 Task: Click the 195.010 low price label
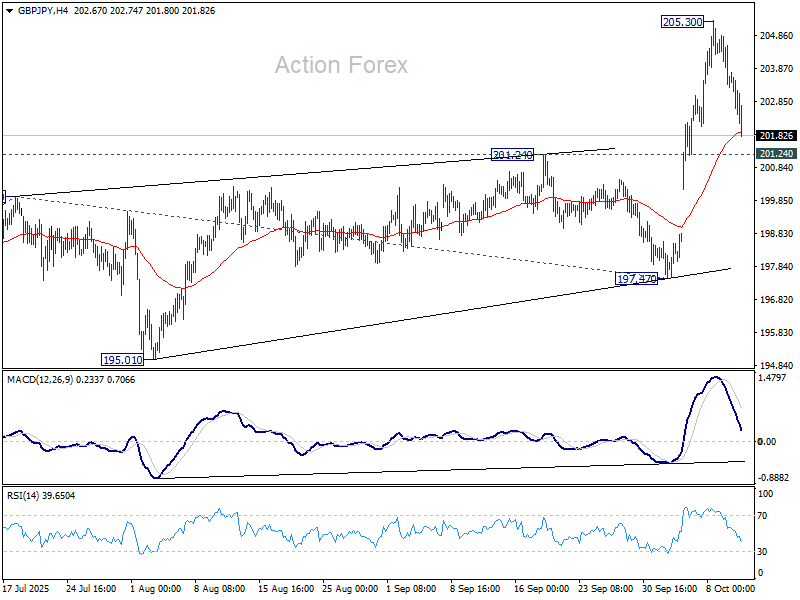pos(123,359)
